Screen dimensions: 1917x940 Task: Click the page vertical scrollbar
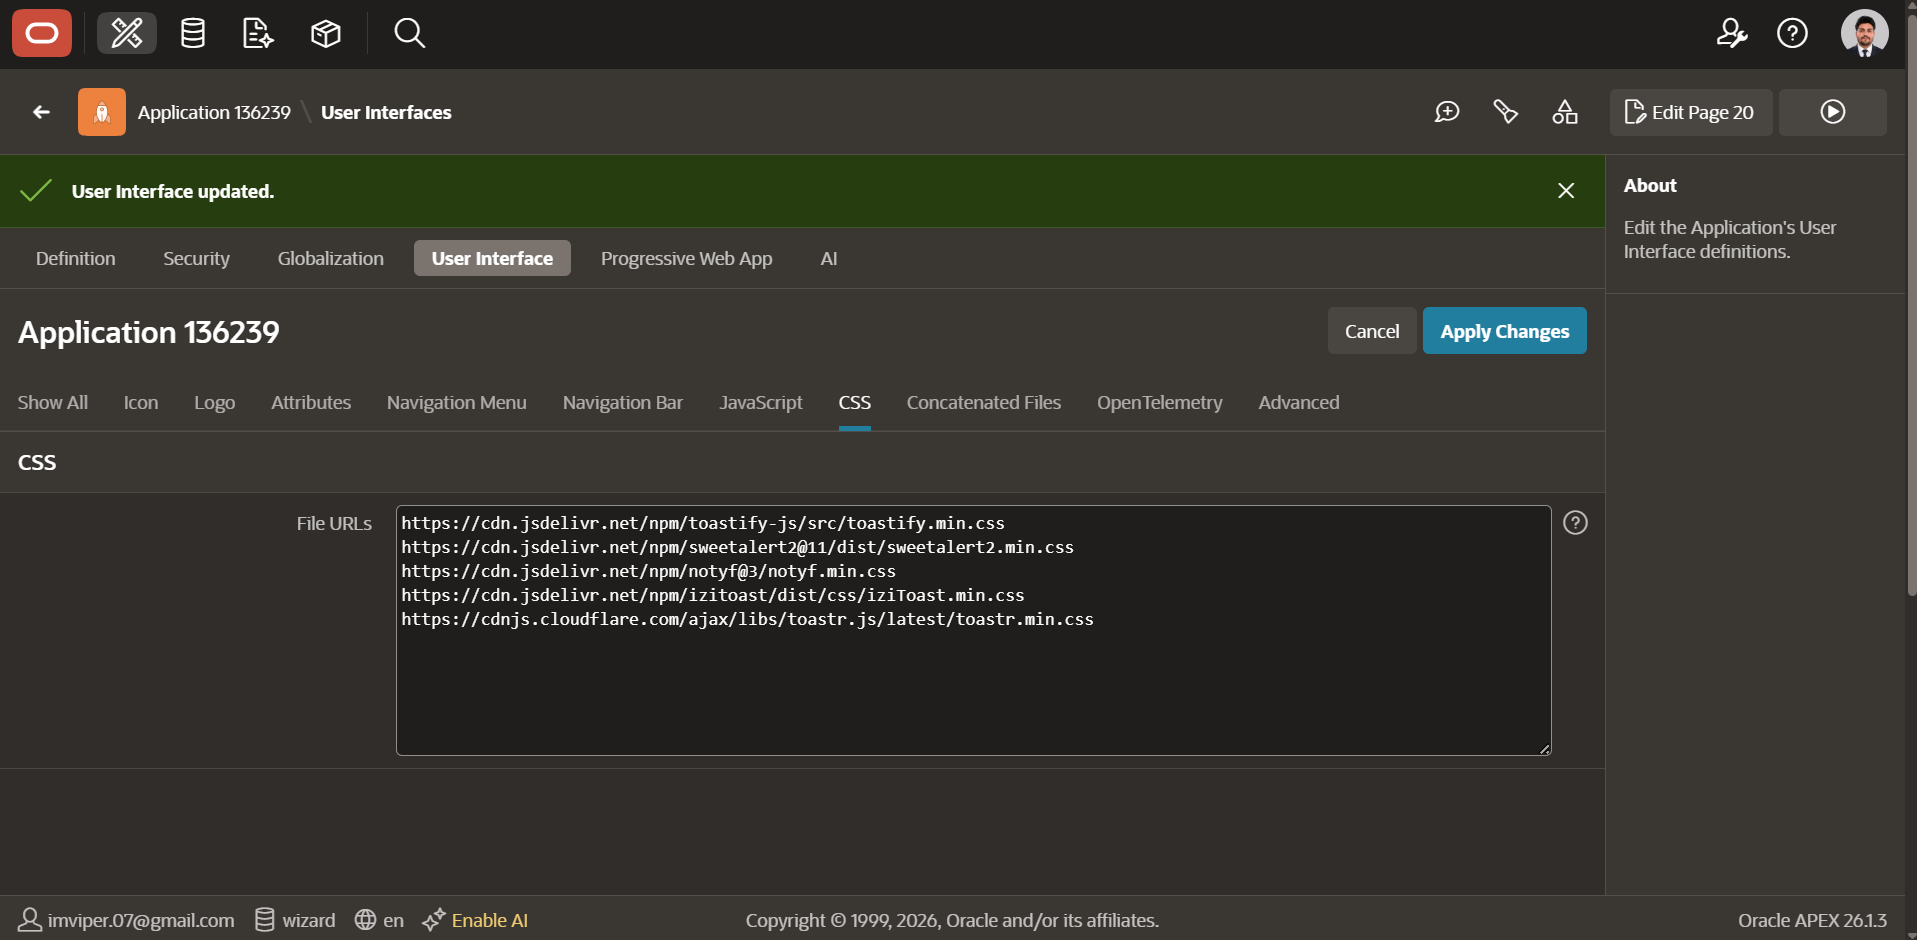(1911, 305)
